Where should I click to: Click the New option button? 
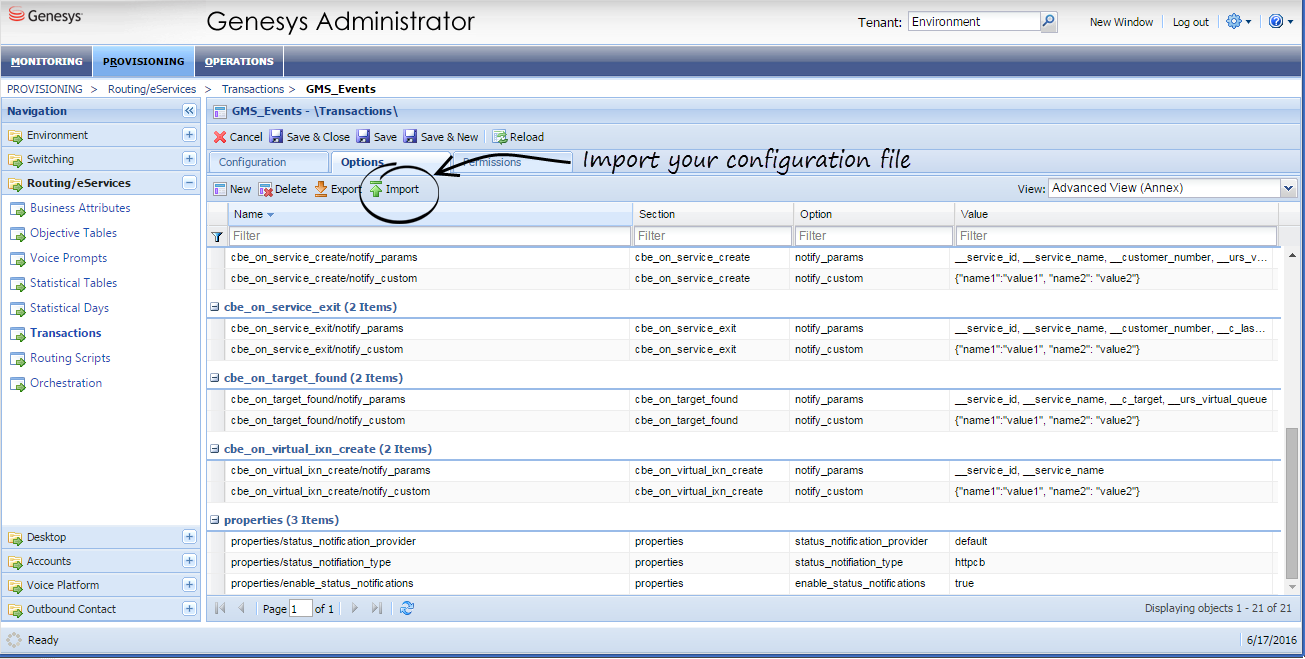click(233, 189)
